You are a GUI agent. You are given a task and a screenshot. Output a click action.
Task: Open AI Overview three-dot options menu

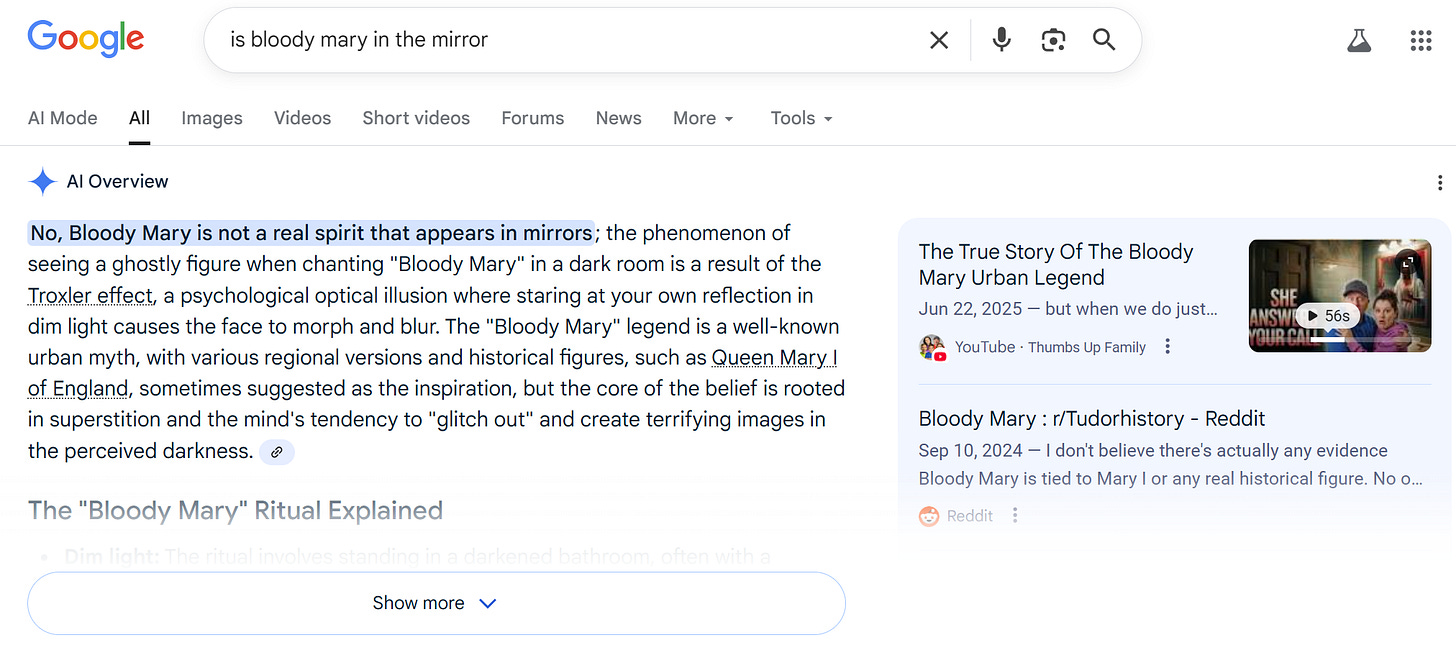tap(1439, 182)
